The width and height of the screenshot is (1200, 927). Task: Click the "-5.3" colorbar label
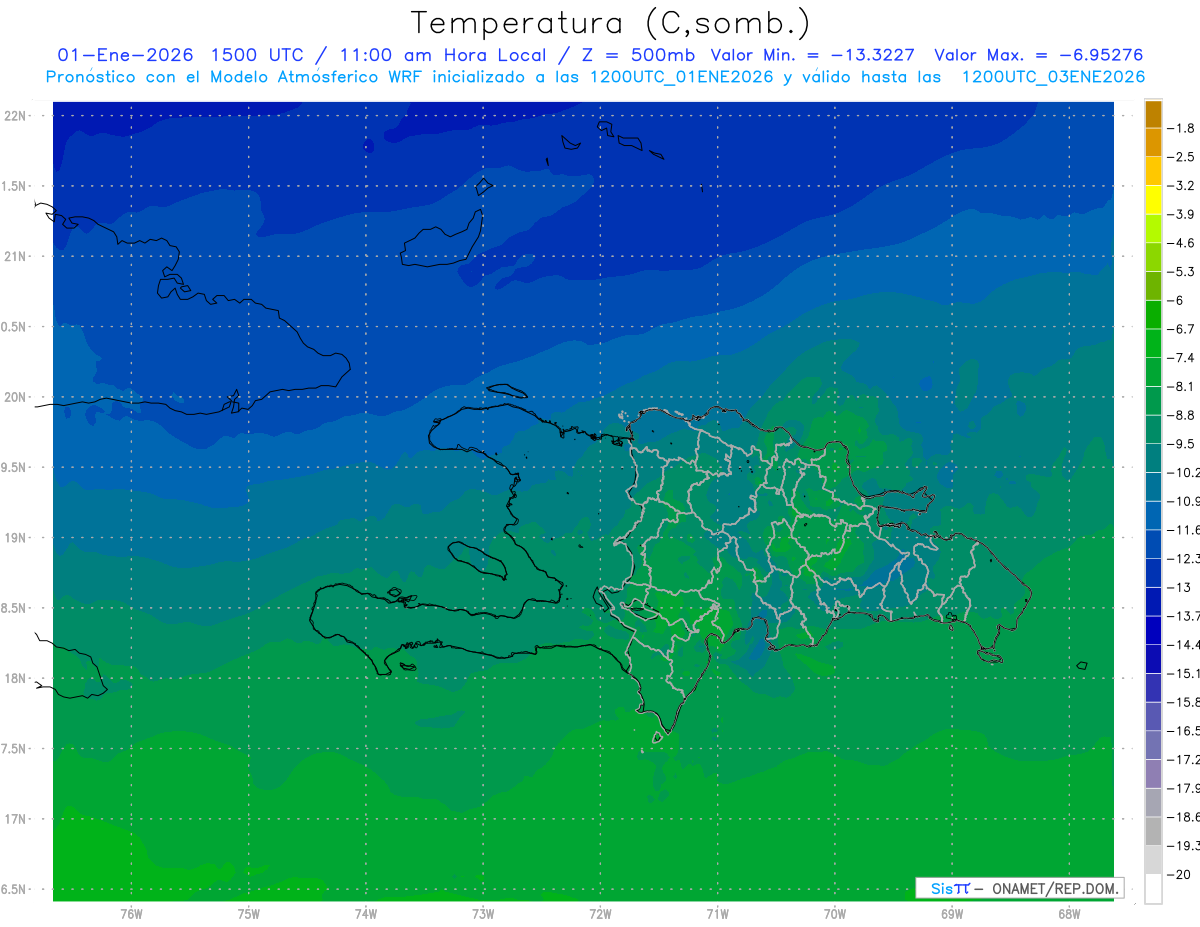click(1183, 271)
